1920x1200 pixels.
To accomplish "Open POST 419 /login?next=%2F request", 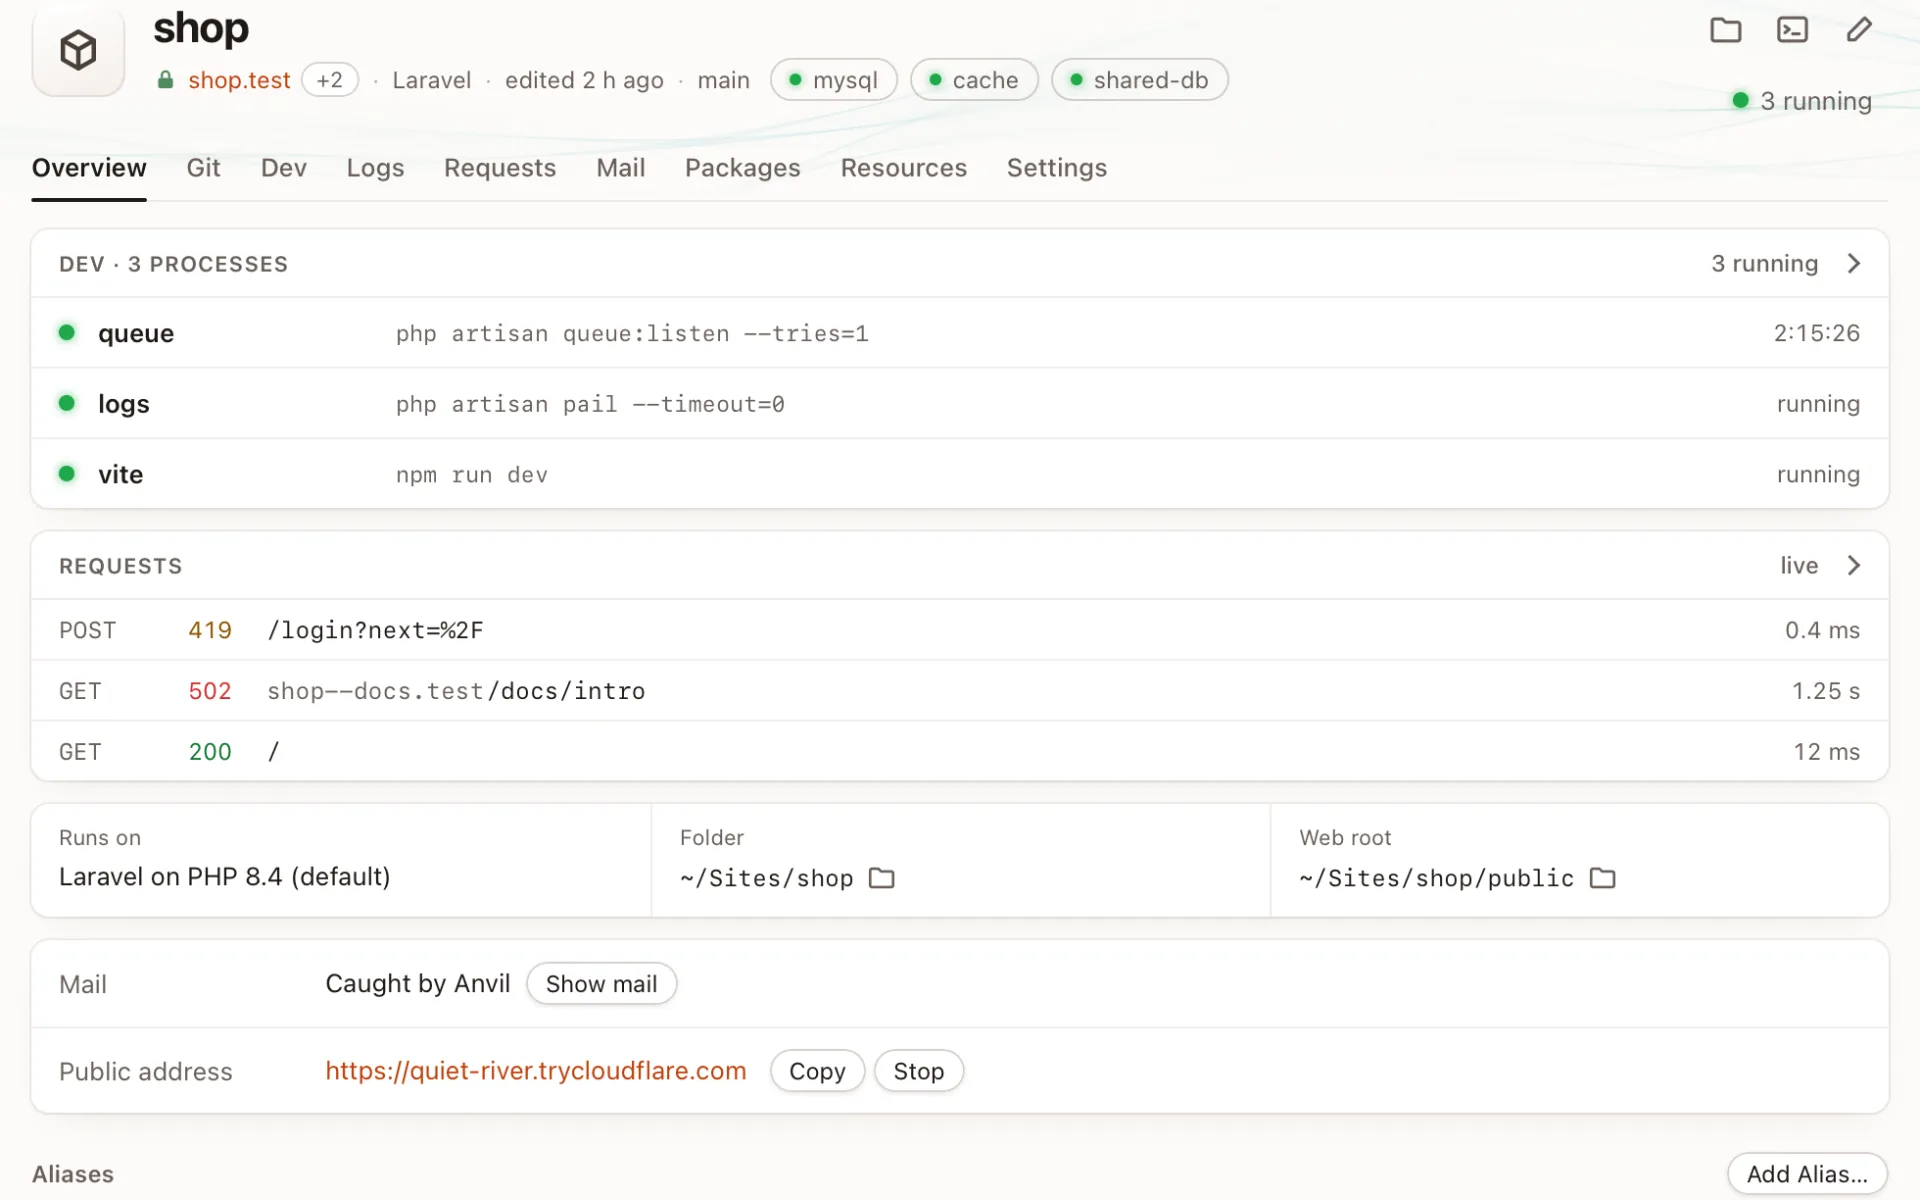I will point(960,630).
